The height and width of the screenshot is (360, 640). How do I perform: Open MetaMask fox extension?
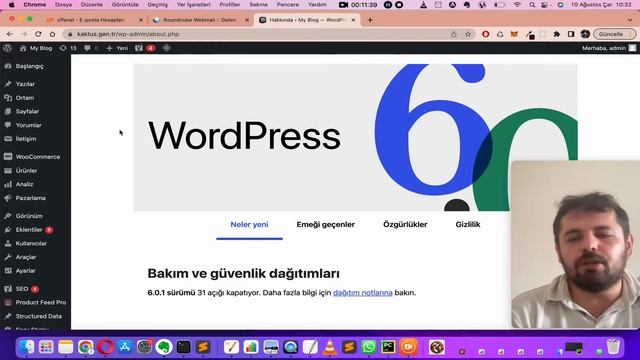514,34
